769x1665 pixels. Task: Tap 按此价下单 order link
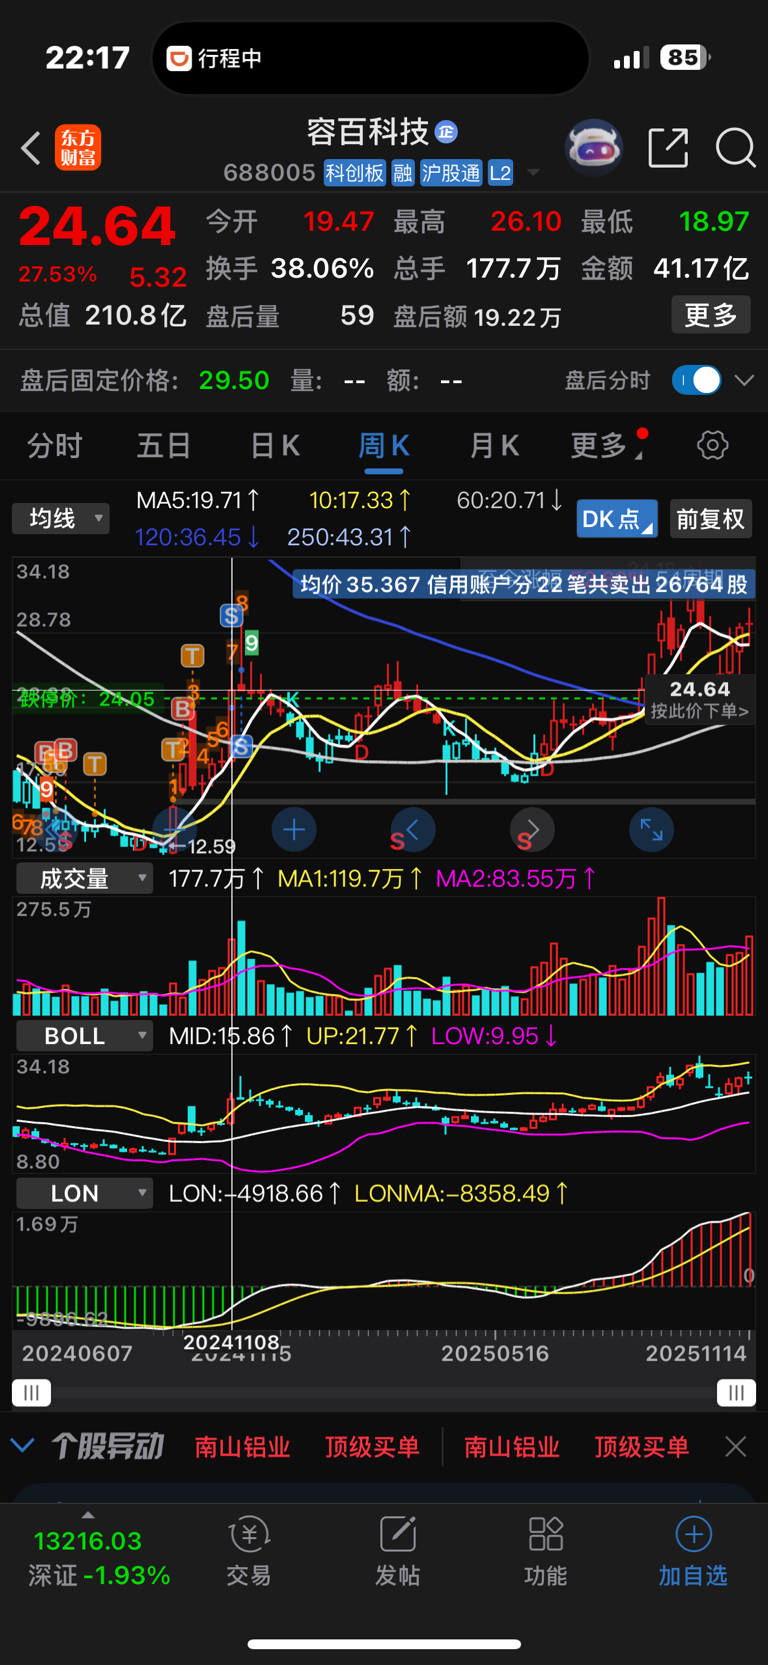pos(699,712)
